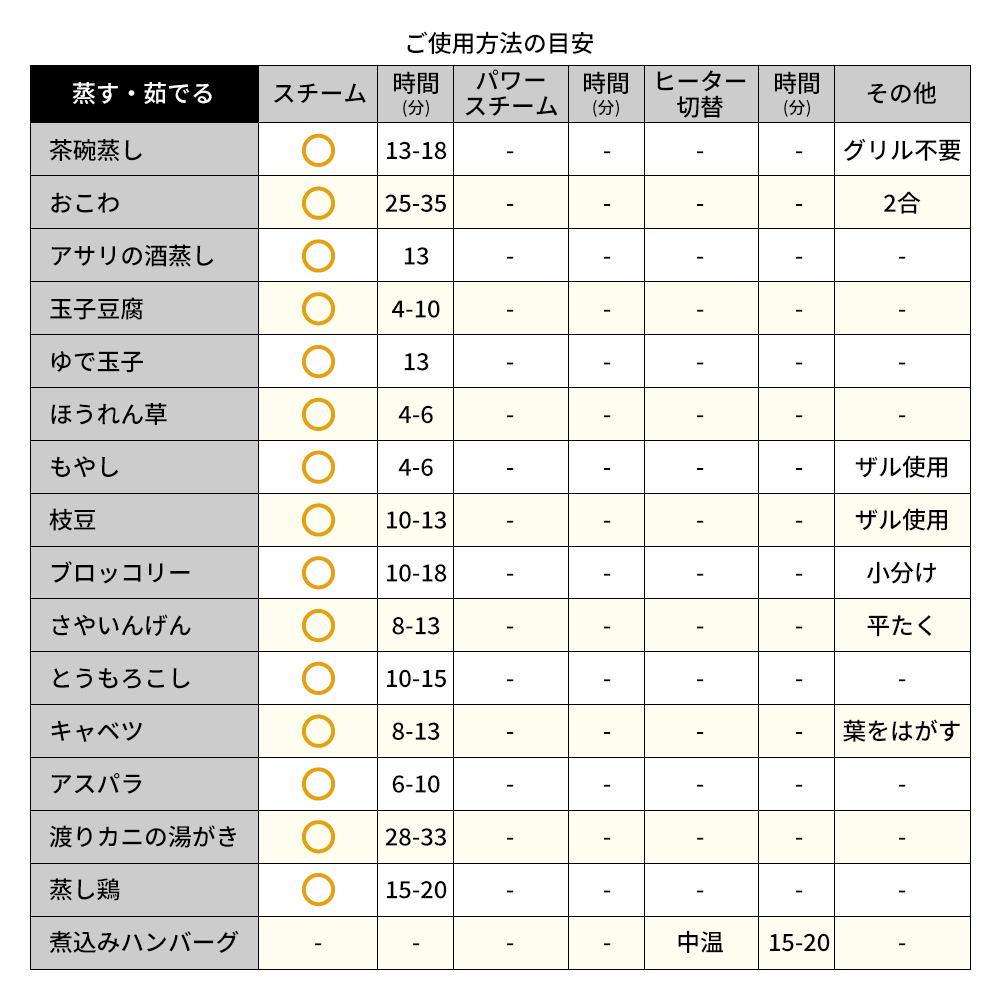Click the ご使用方法の目安 title
1000x1000 pixels.
(x=500, y=43)
